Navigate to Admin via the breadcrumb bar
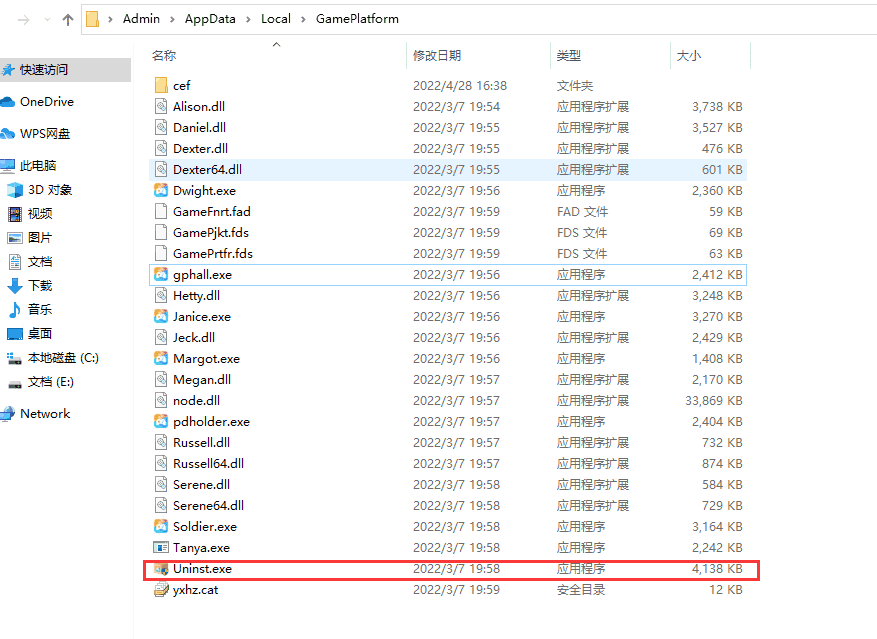Screen dimensions: 877x639 point(141,18)
